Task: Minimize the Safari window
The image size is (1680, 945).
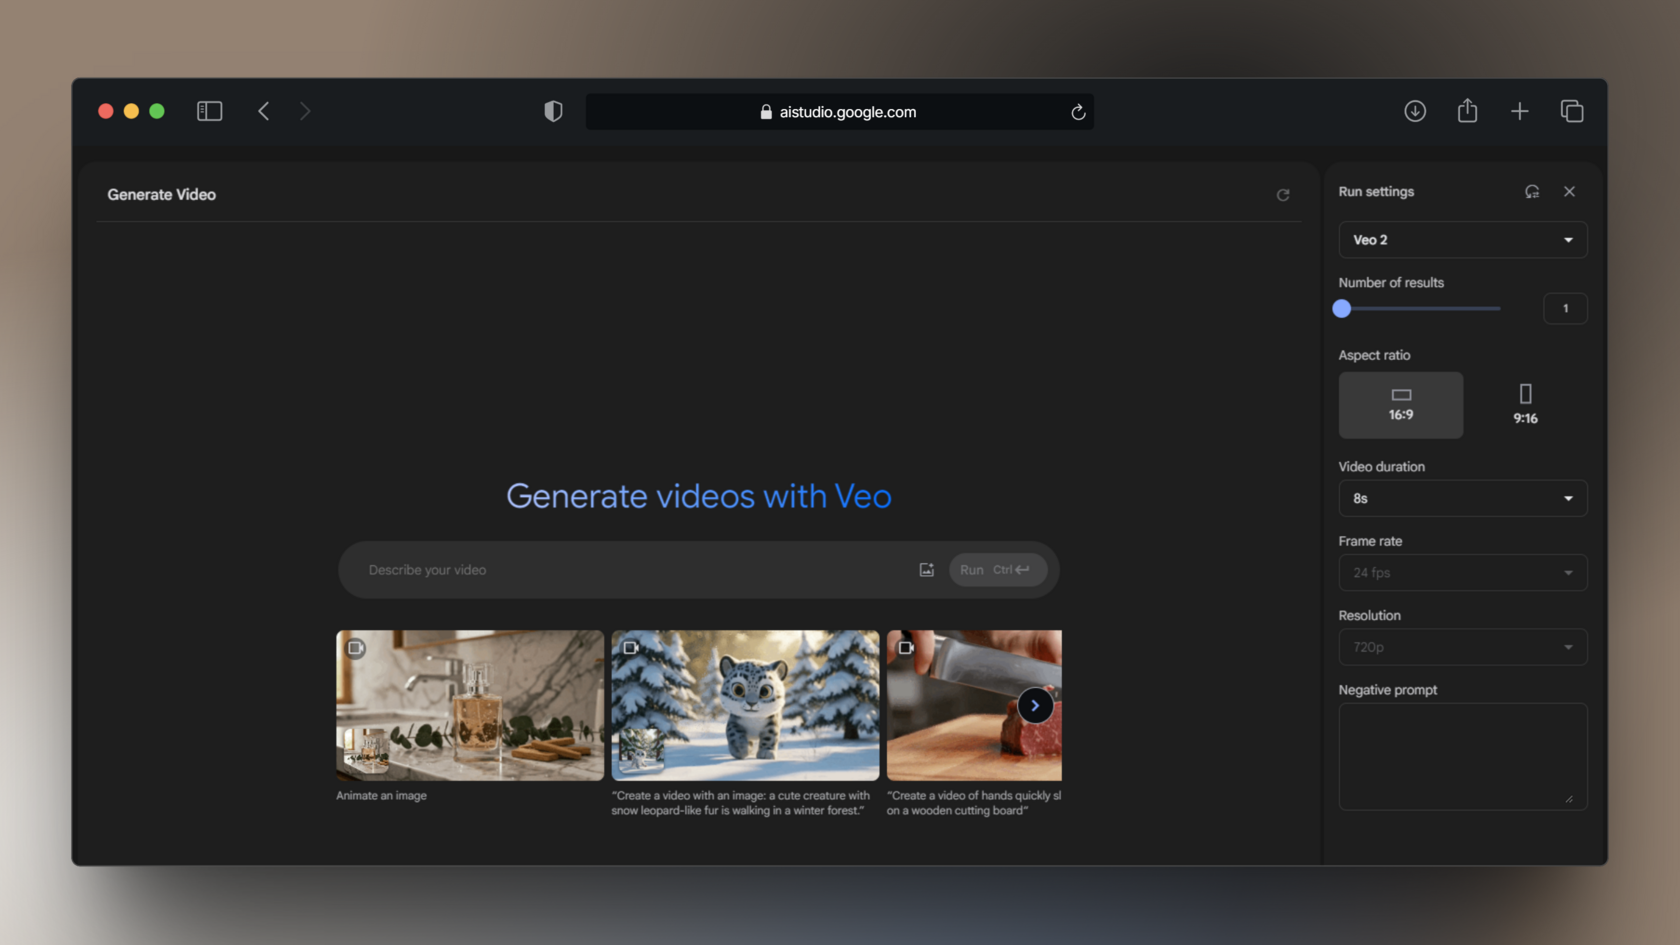Action: [x=131, y=111]
